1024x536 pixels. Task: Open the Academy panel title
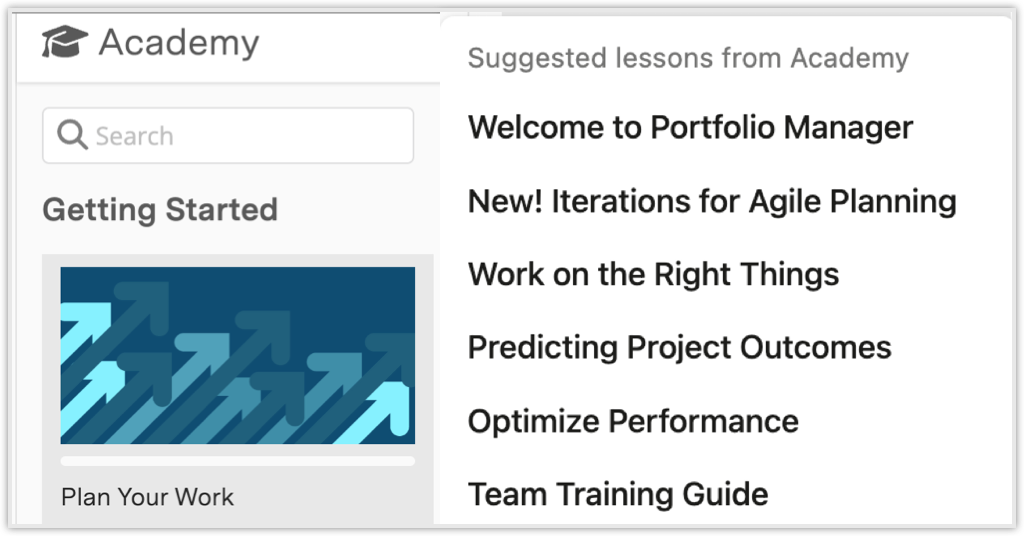[179, 43]
